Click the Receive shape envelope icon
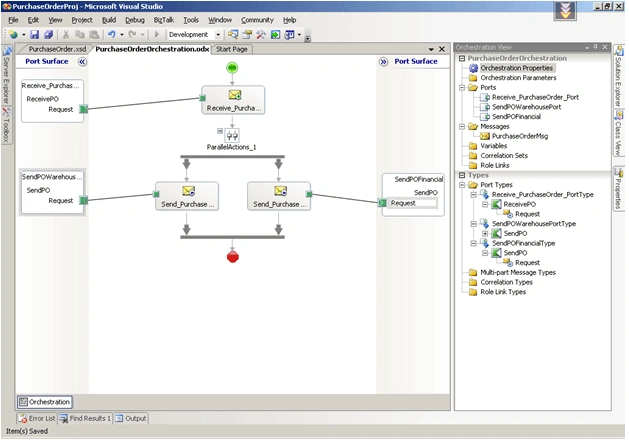Screen dimensions: 629x440 [x=235, y=95]
